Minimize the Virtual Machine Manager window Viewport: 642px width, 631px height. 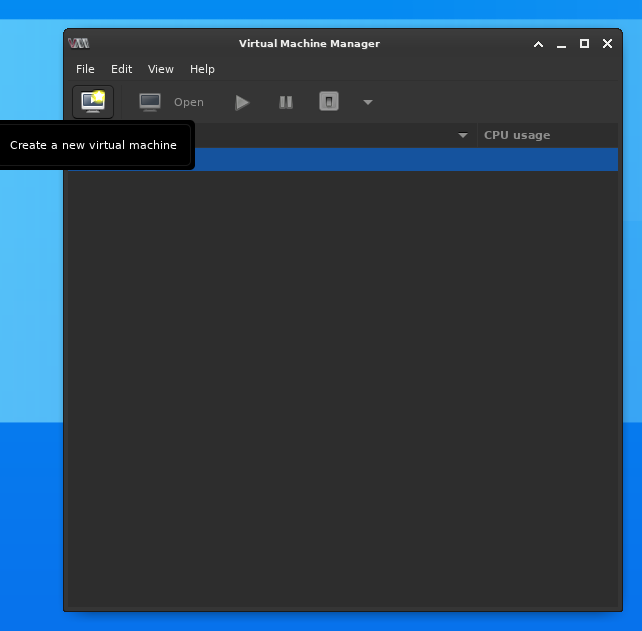(x=561, y=44)
